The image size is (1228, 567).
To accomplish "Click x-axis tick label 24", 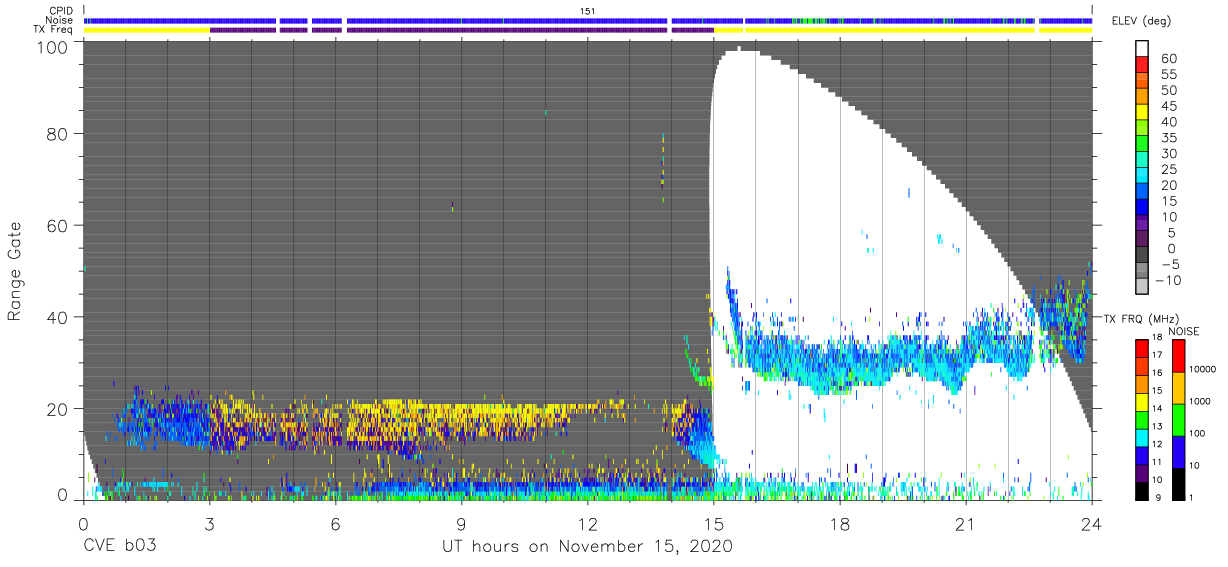I will tap(1092, 524).
